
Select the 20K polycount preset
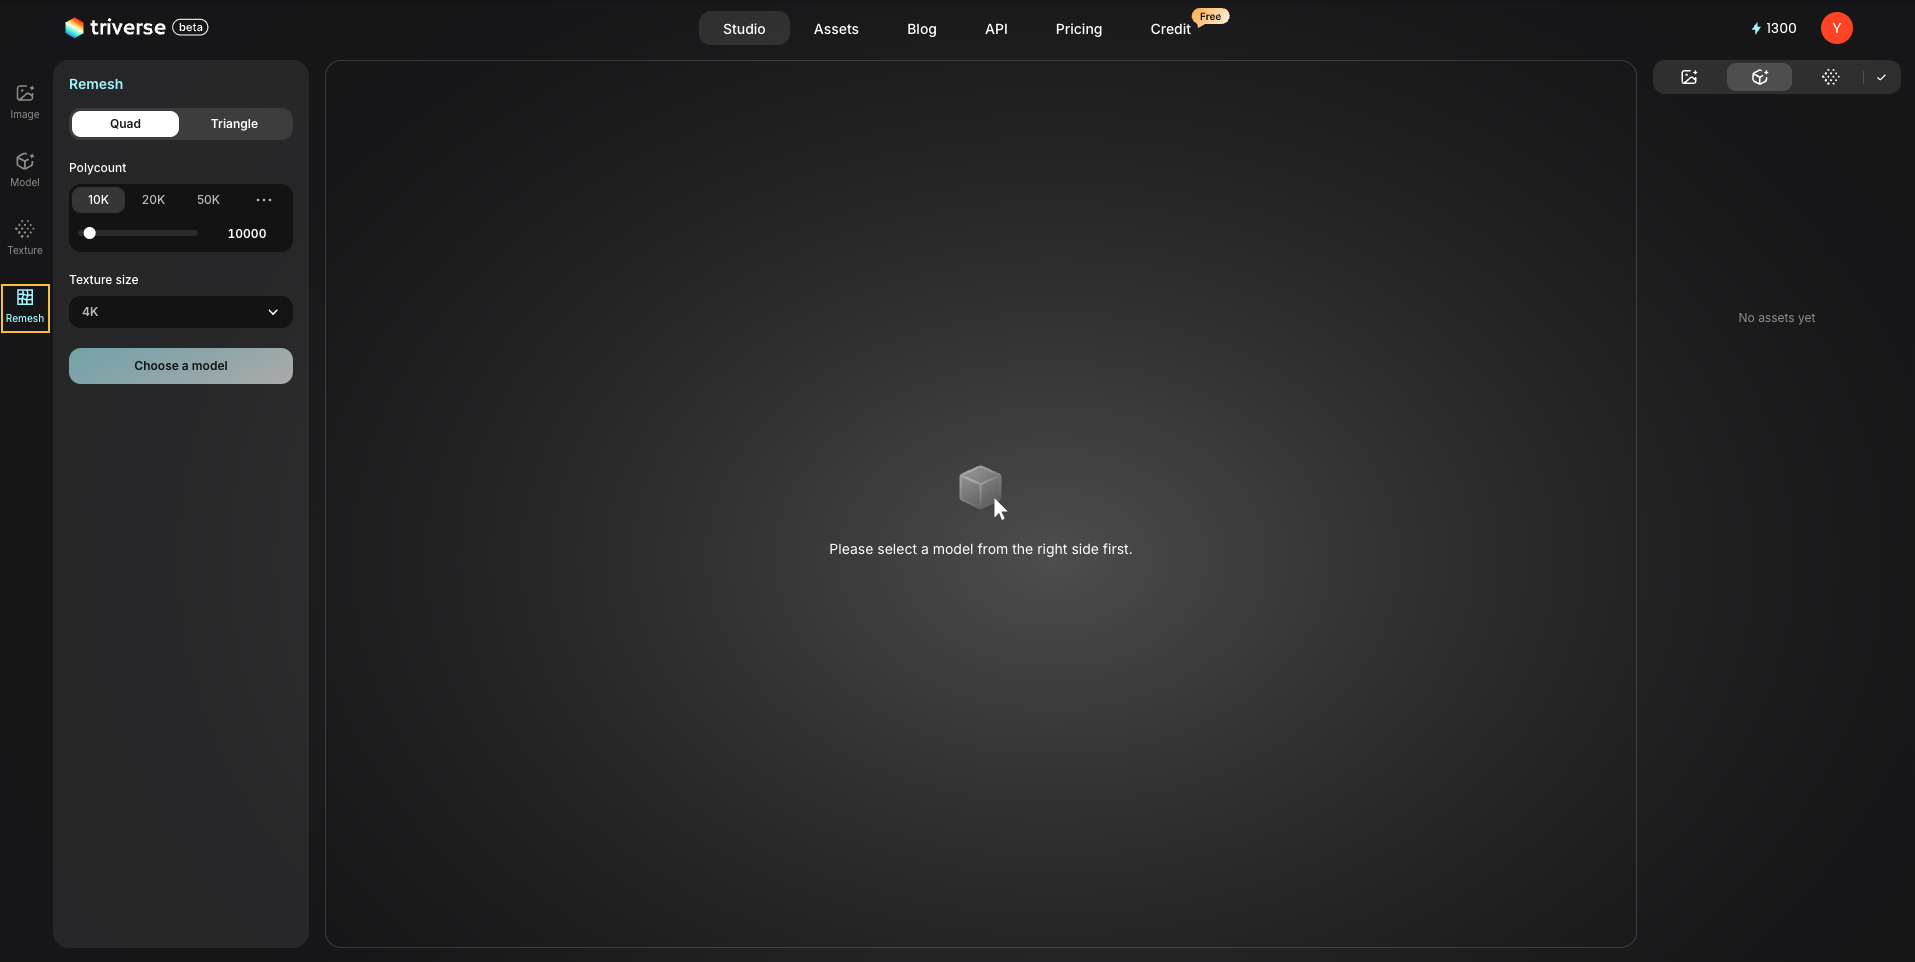[153, 200]
